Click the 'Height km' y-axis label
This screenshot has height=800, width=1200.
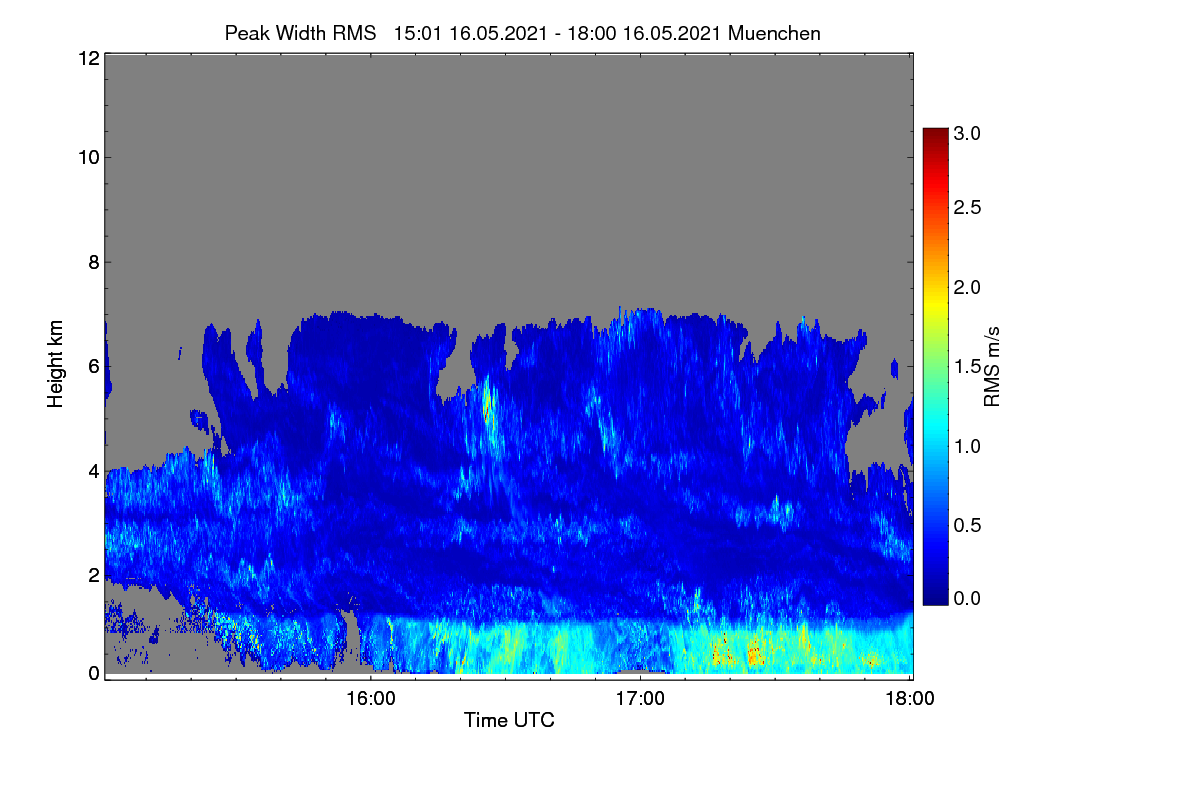pos(56,363)
